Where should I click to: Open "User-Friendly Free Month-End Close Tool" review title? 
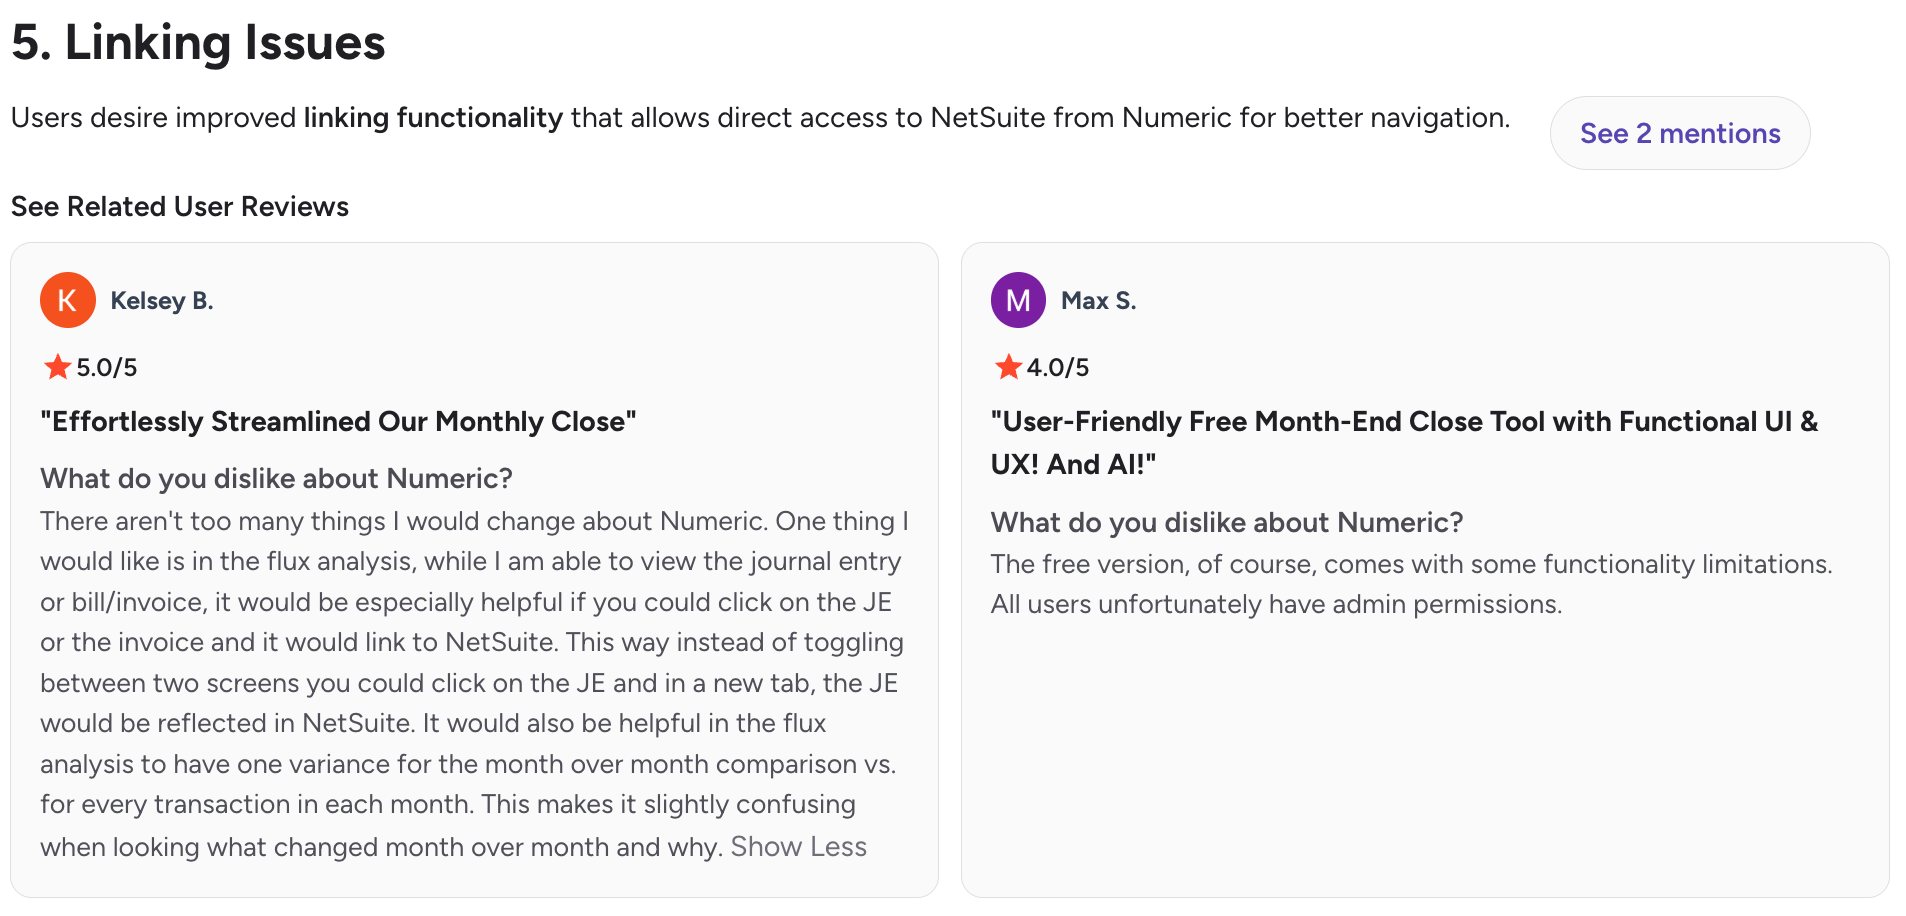pyautogui.click(x=1404, y=442)
